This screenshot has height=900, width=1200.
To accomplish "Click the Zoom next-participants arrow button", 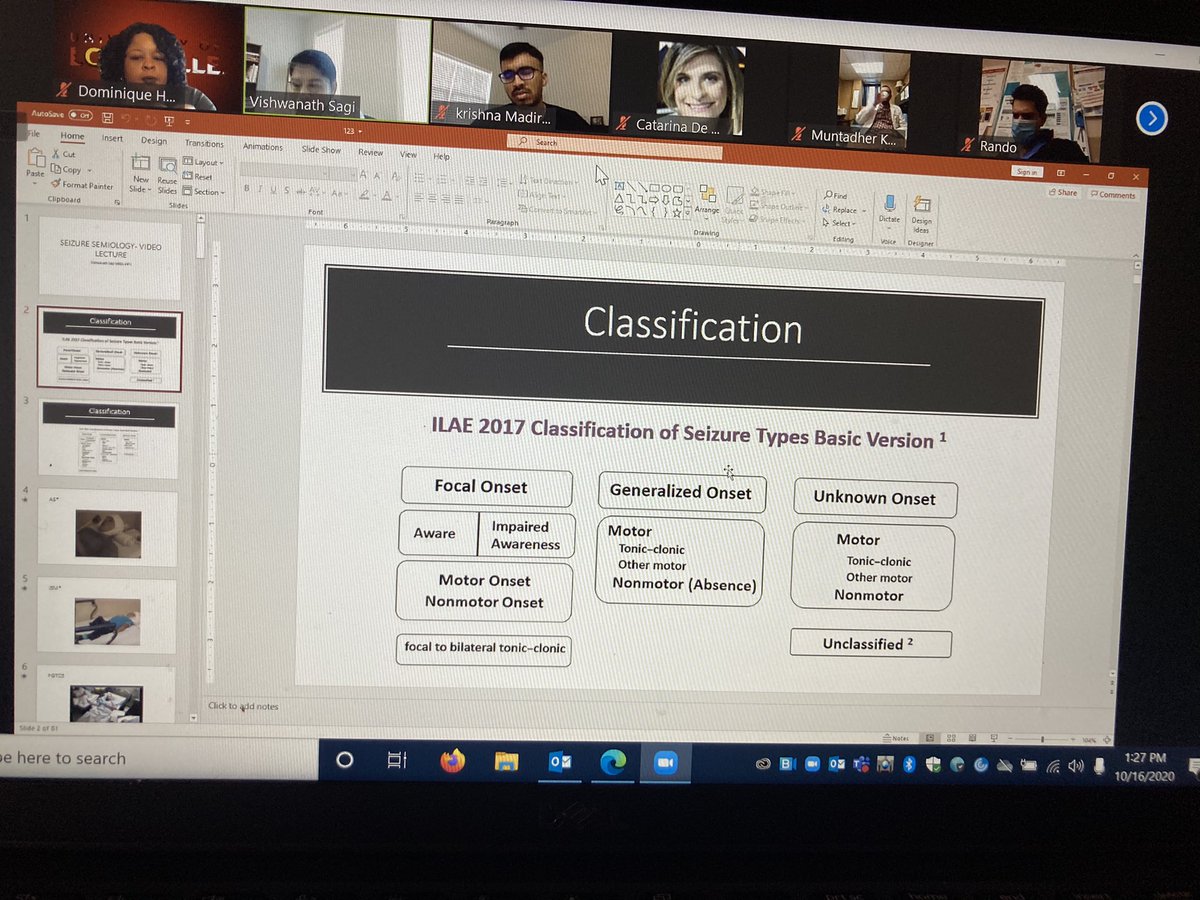I will (x=1152, y=120).
